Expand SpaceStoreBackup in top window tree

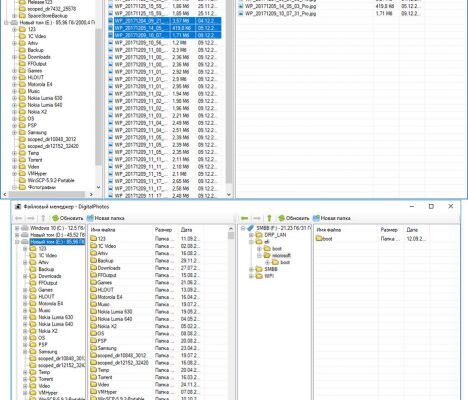(x=14, y=16)
